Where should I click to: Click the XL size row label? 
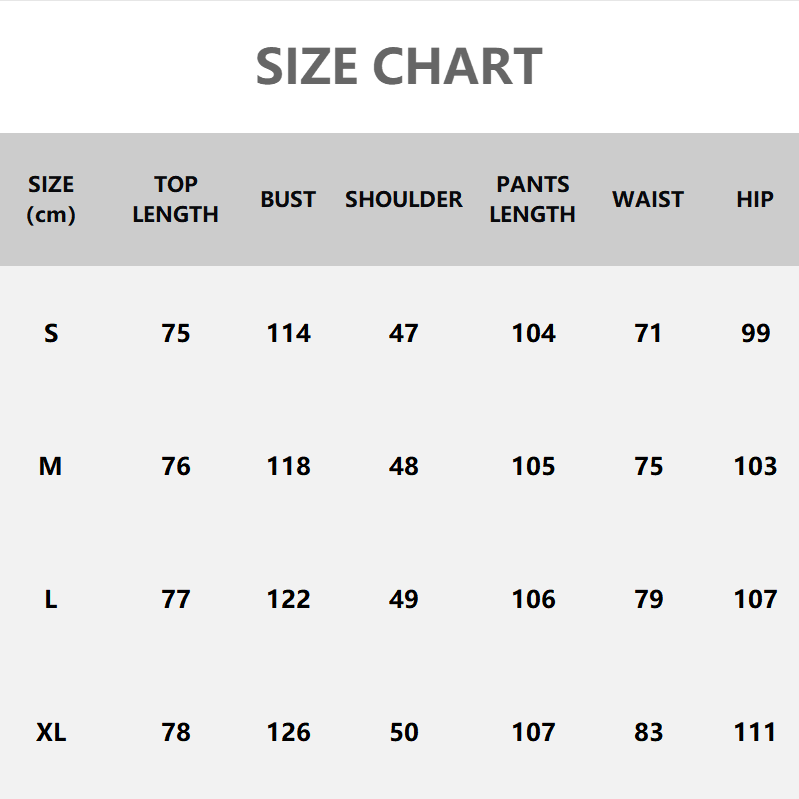point(51,732)
